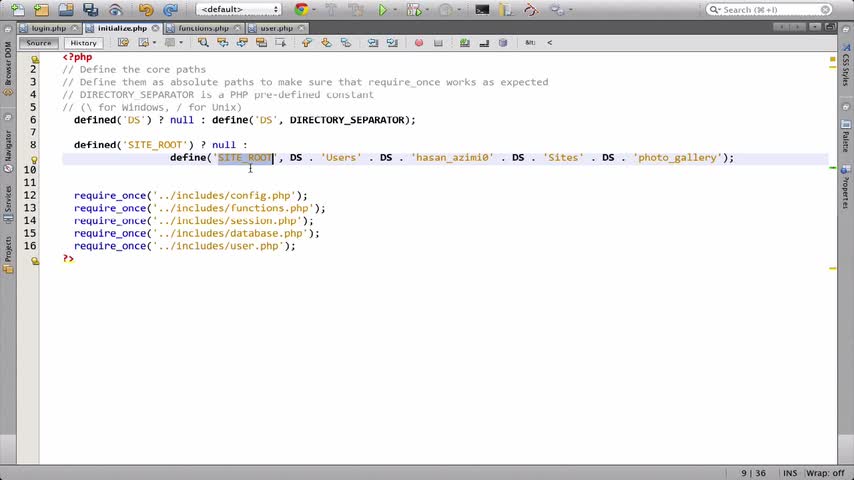Maximize the editor window button
Screen dimensions: 854x480
pyautogui.click(x=829, y=27)
